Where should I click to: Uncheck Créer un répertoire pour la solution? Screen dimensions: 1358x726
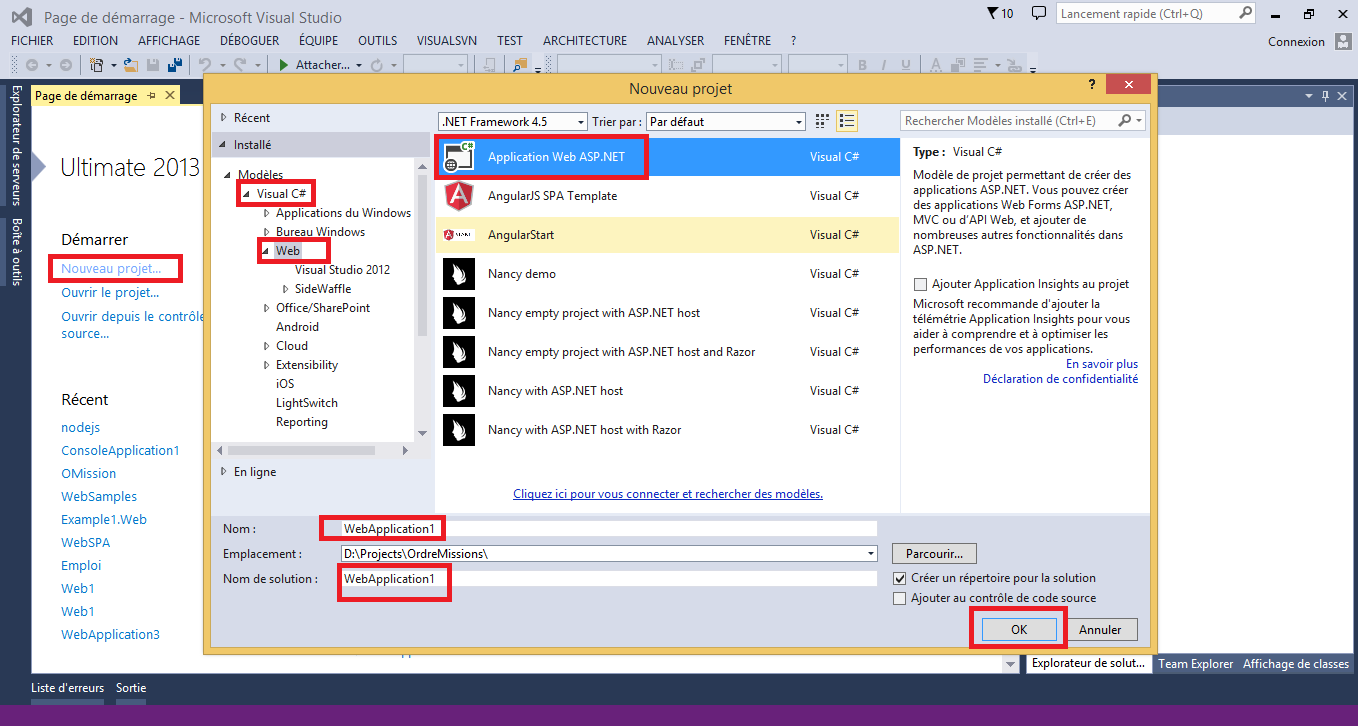tap(900, 578)
